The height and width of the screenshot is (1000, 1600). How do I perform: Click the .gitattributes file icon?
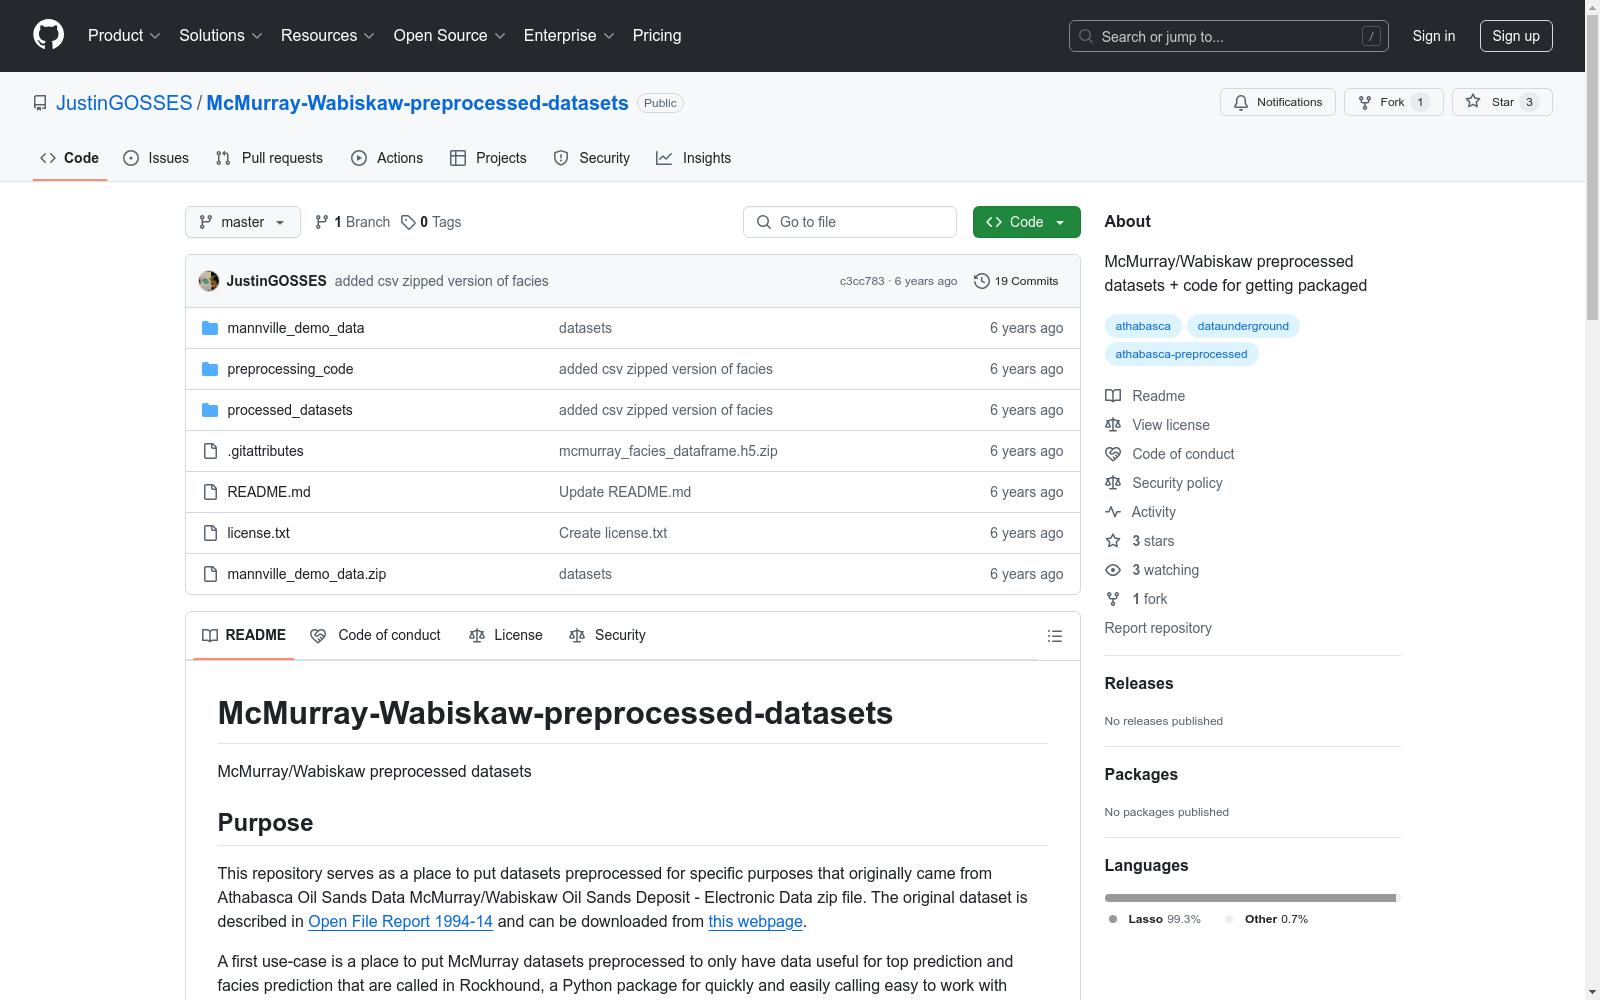pos(210,451)
